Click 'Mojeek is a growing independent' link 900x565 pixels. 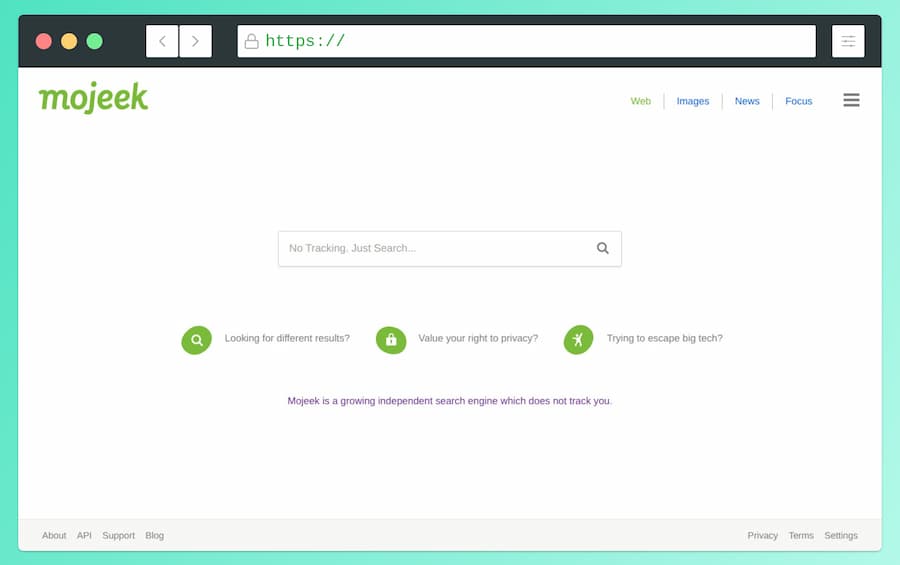[449, 401]
